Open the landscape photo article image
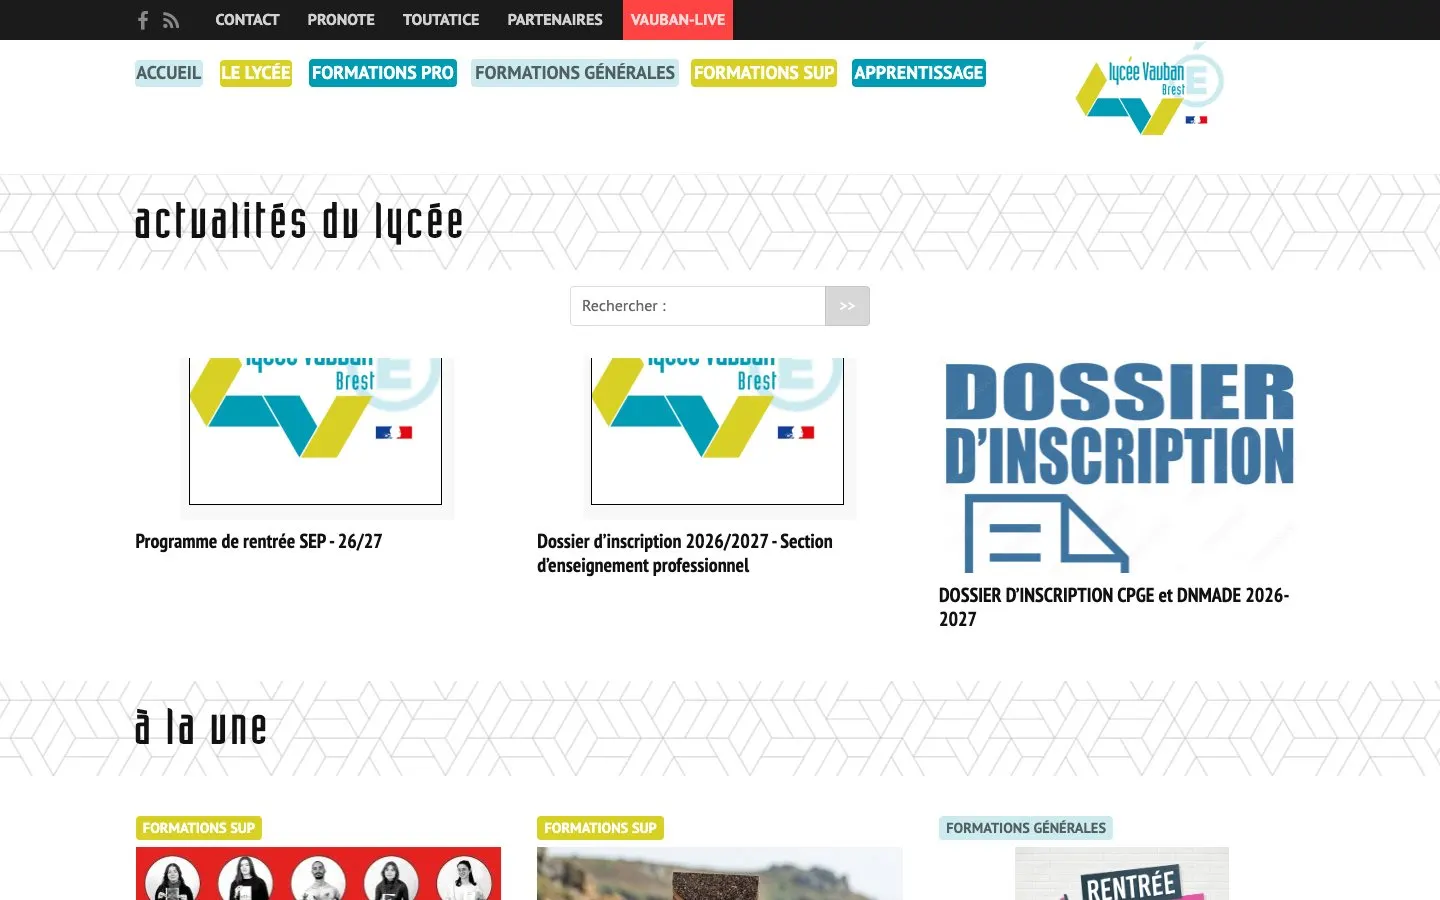The image size is (1440, 900). tap(720, 874)
